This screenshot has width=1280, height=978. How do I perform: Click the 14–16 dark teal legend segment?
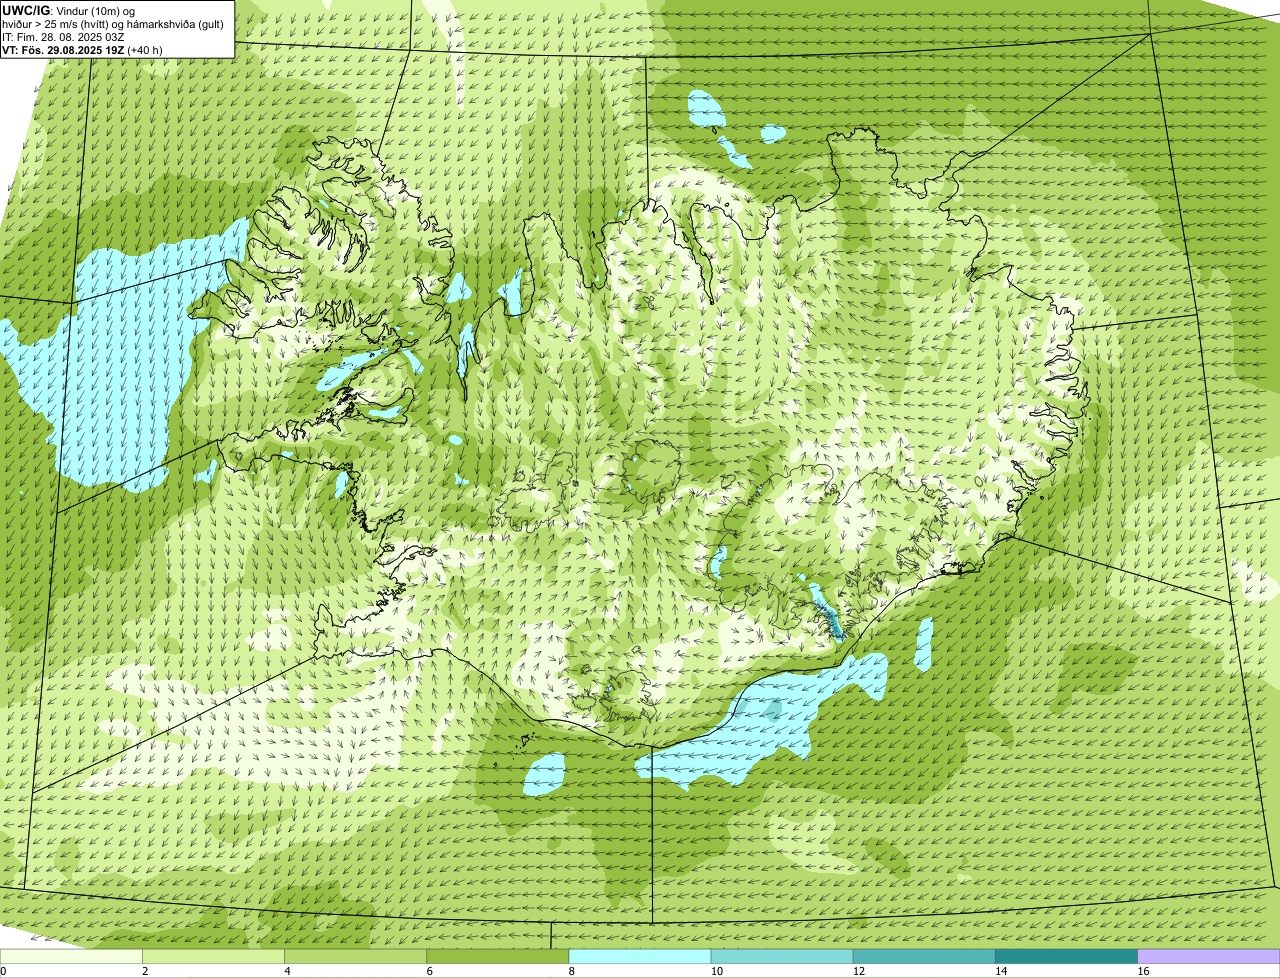(x=1066, y=957)
